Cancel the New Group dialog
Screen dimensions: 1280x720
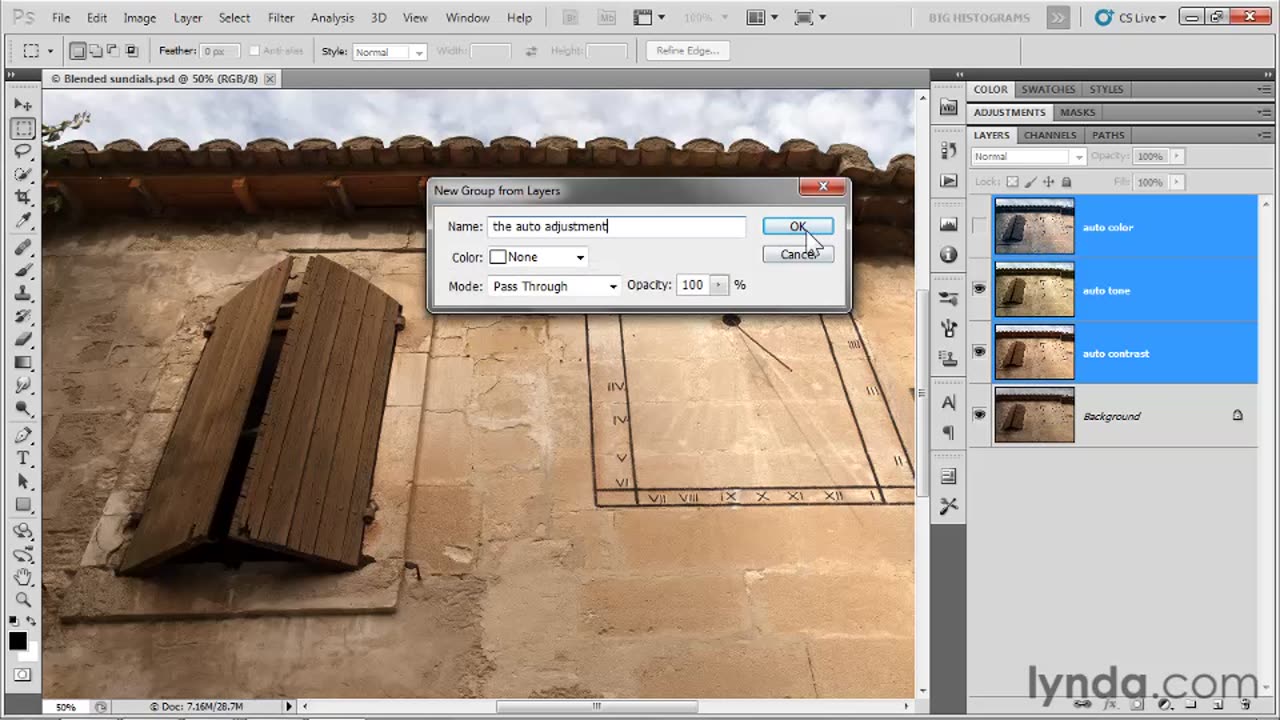point(797,254)
